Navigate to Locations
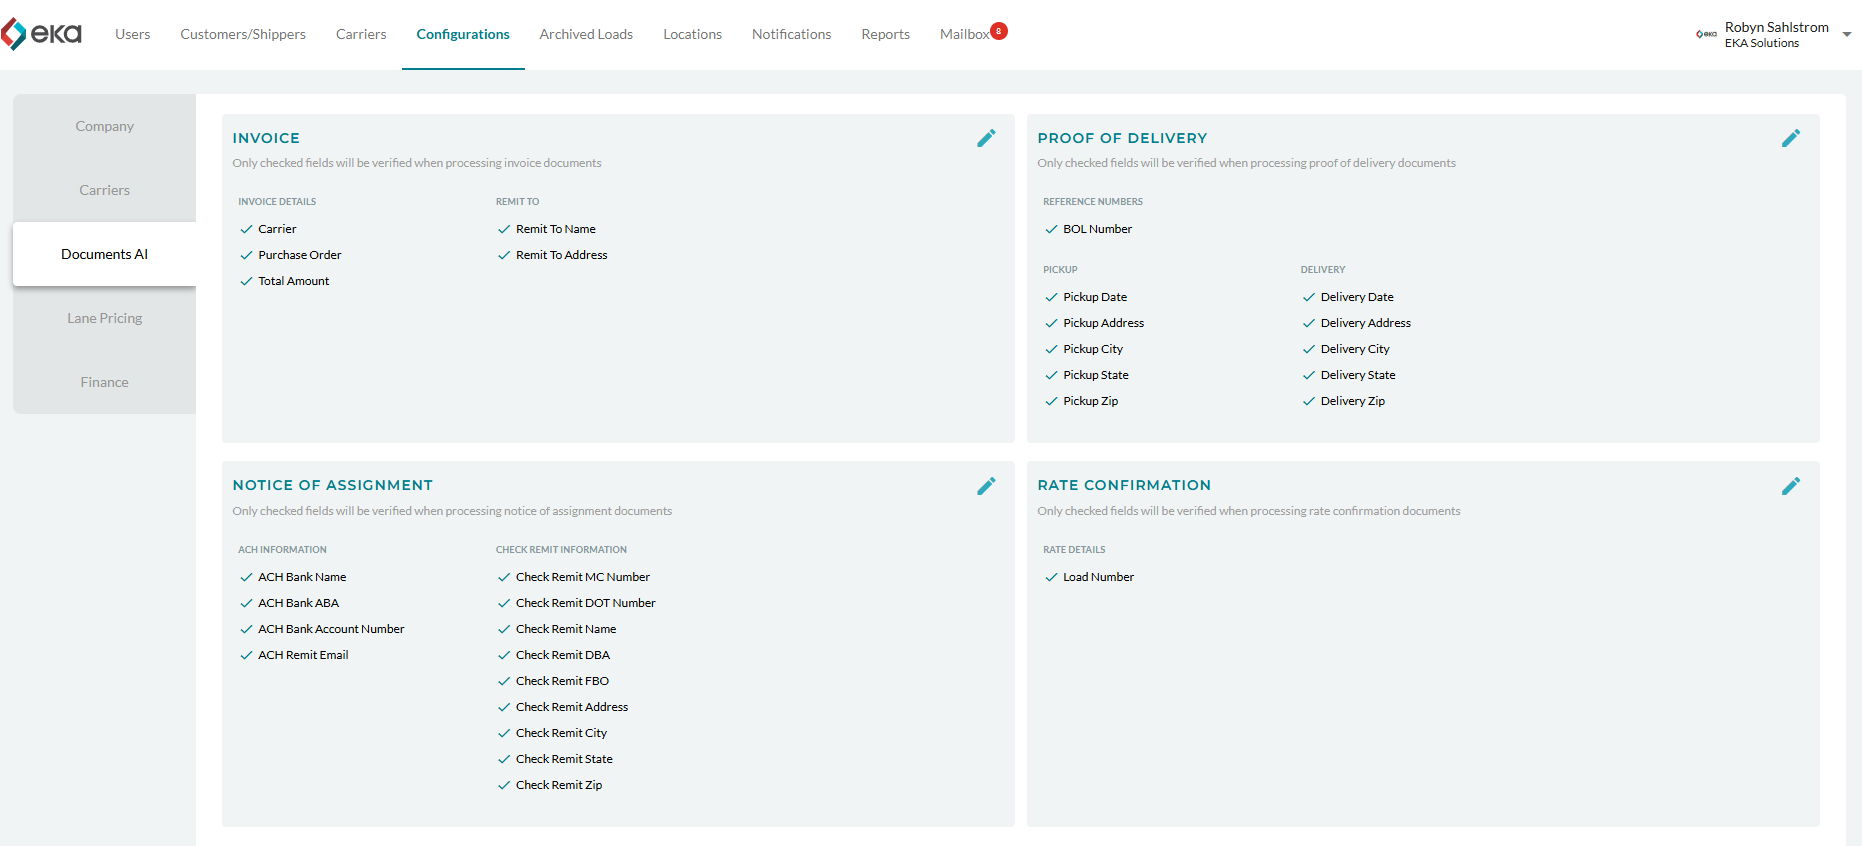The image size is (1862, 846). [x=692, y=34]
